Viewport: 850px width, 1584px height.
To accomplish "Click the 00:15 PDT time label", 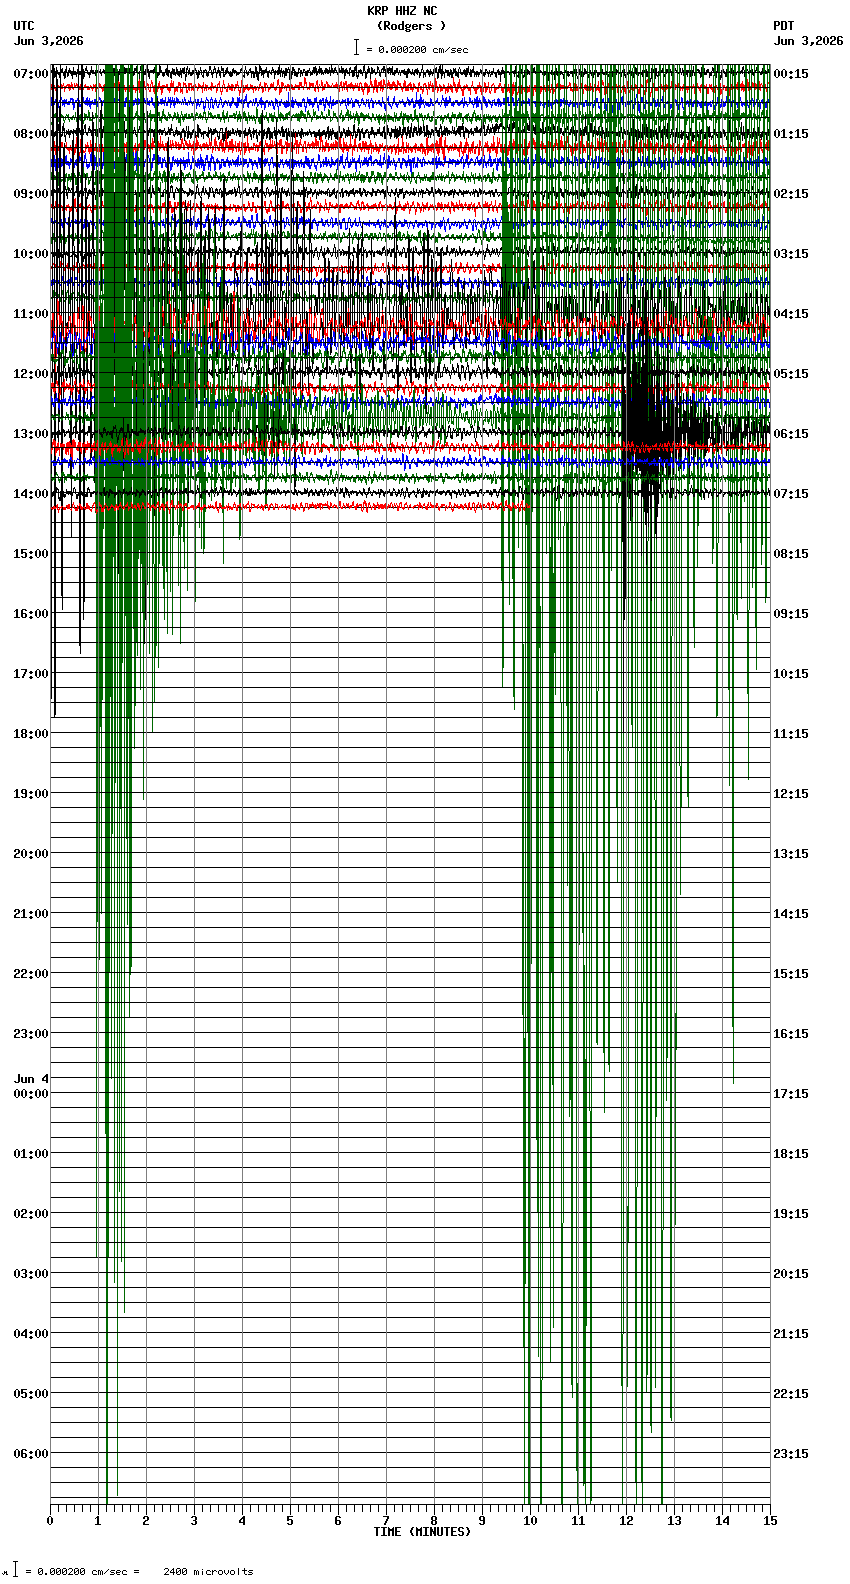I will [x=791, y=74].
